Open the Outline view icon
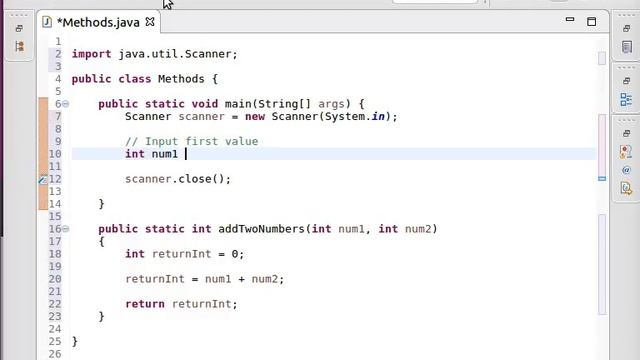The image size is (640, 360). (627, 99)
